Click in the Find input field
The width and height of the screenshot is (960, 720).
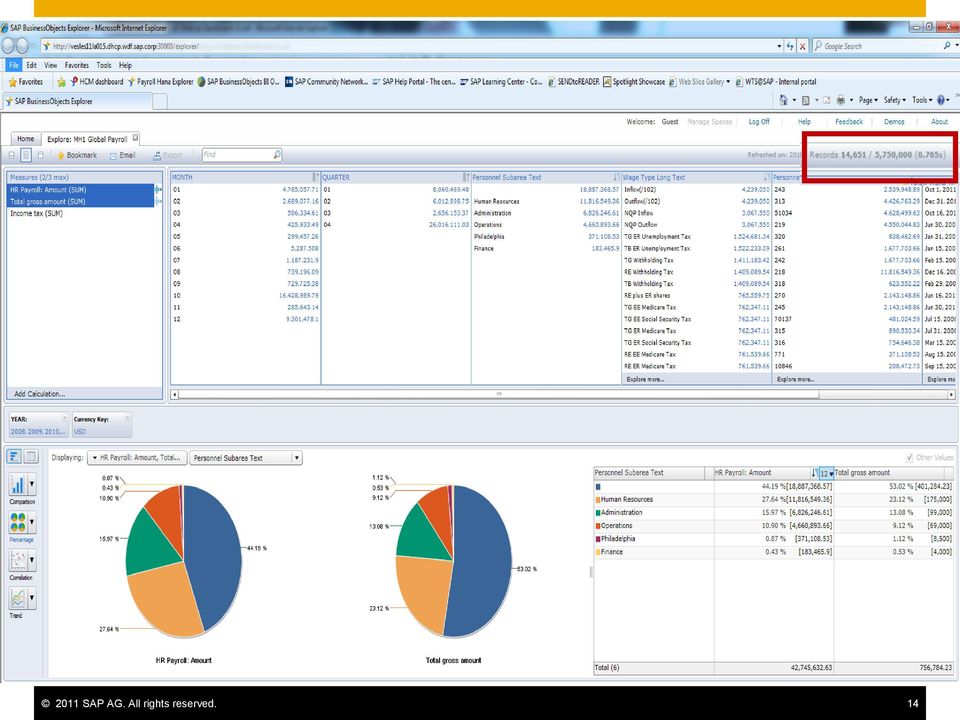point(236,154)
